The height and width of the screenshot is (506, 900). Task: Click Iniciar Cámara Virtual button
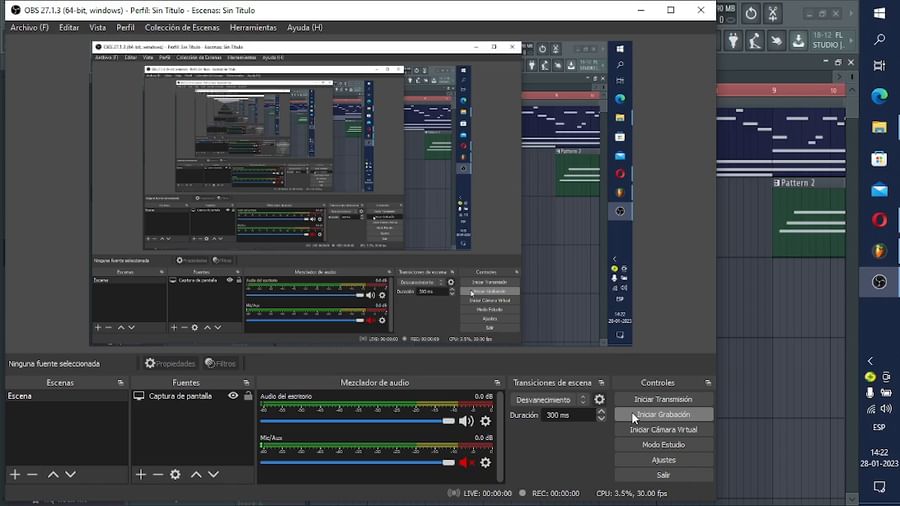664,430
